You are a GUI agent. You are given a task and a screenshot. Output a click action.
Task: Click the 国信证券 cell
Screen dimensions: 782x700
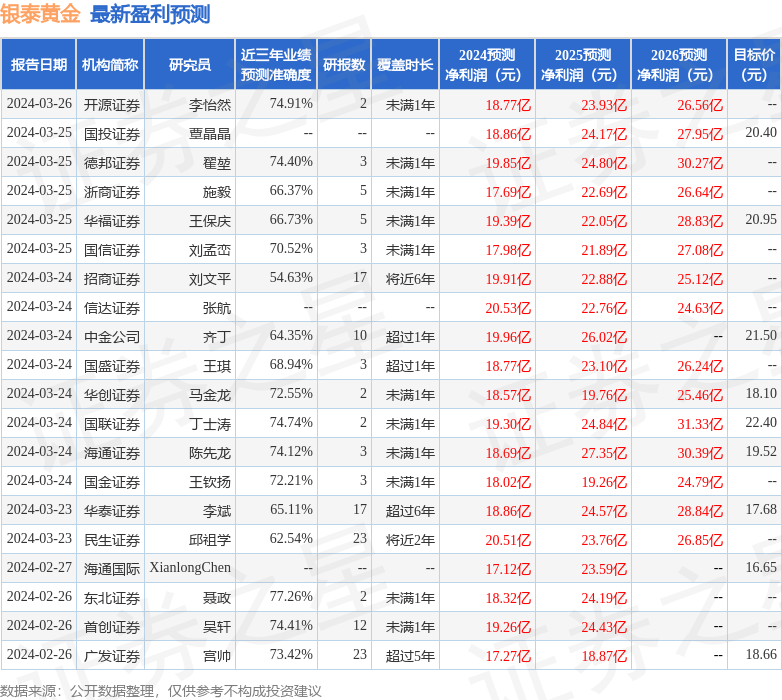[112, 249]
